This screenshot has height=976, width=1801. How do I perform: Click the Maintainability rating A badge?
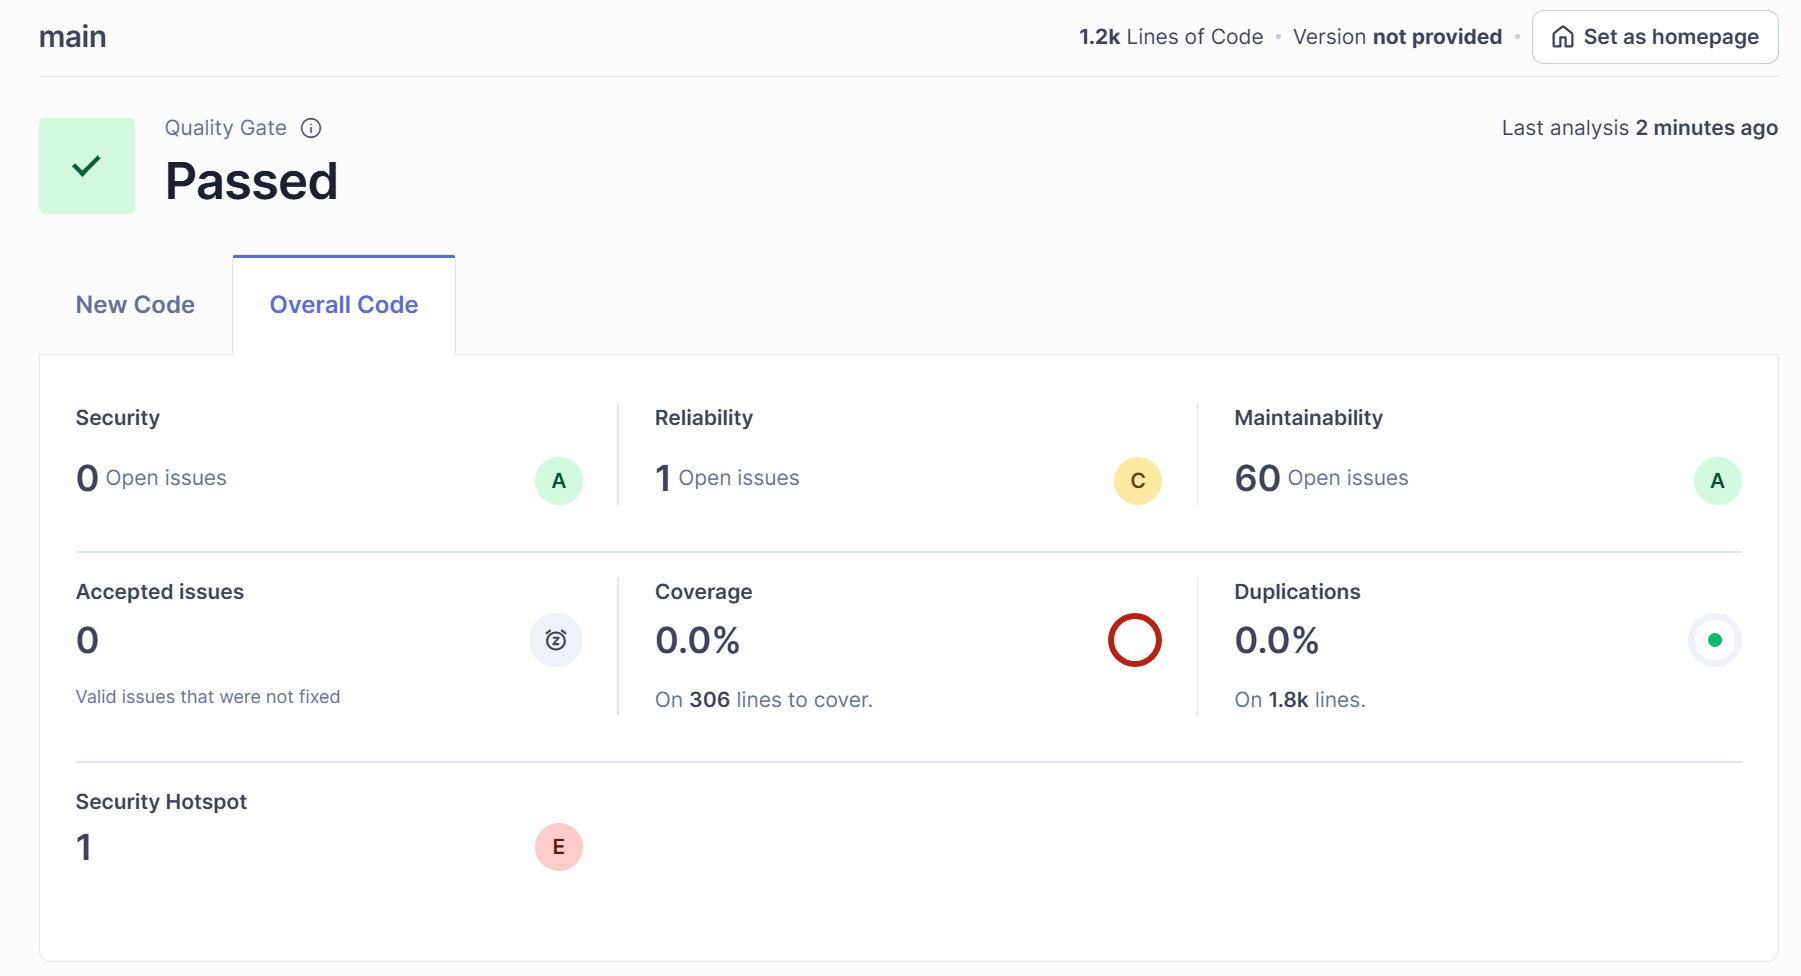point(1716,481)
